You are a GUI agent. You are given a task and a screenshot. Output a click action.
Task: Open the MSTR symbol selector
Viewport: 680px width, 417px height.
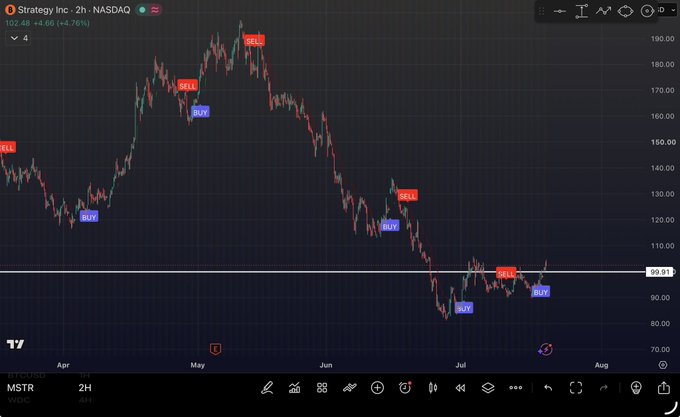click(x=20, y=388)
